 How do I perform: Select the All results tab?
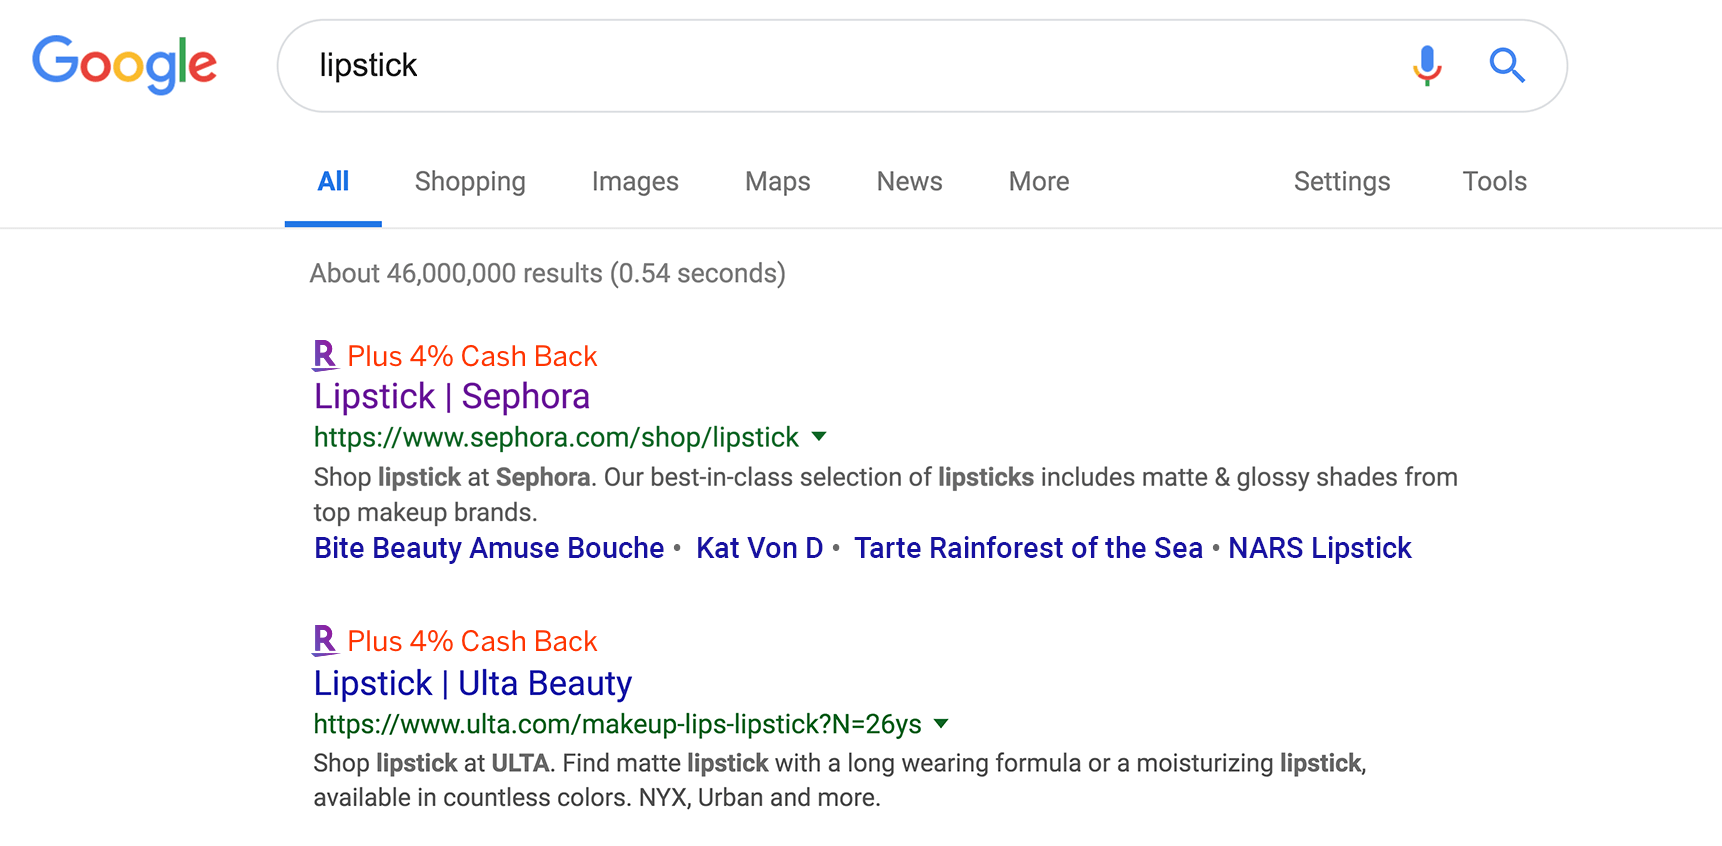click(x=333, y=182)
